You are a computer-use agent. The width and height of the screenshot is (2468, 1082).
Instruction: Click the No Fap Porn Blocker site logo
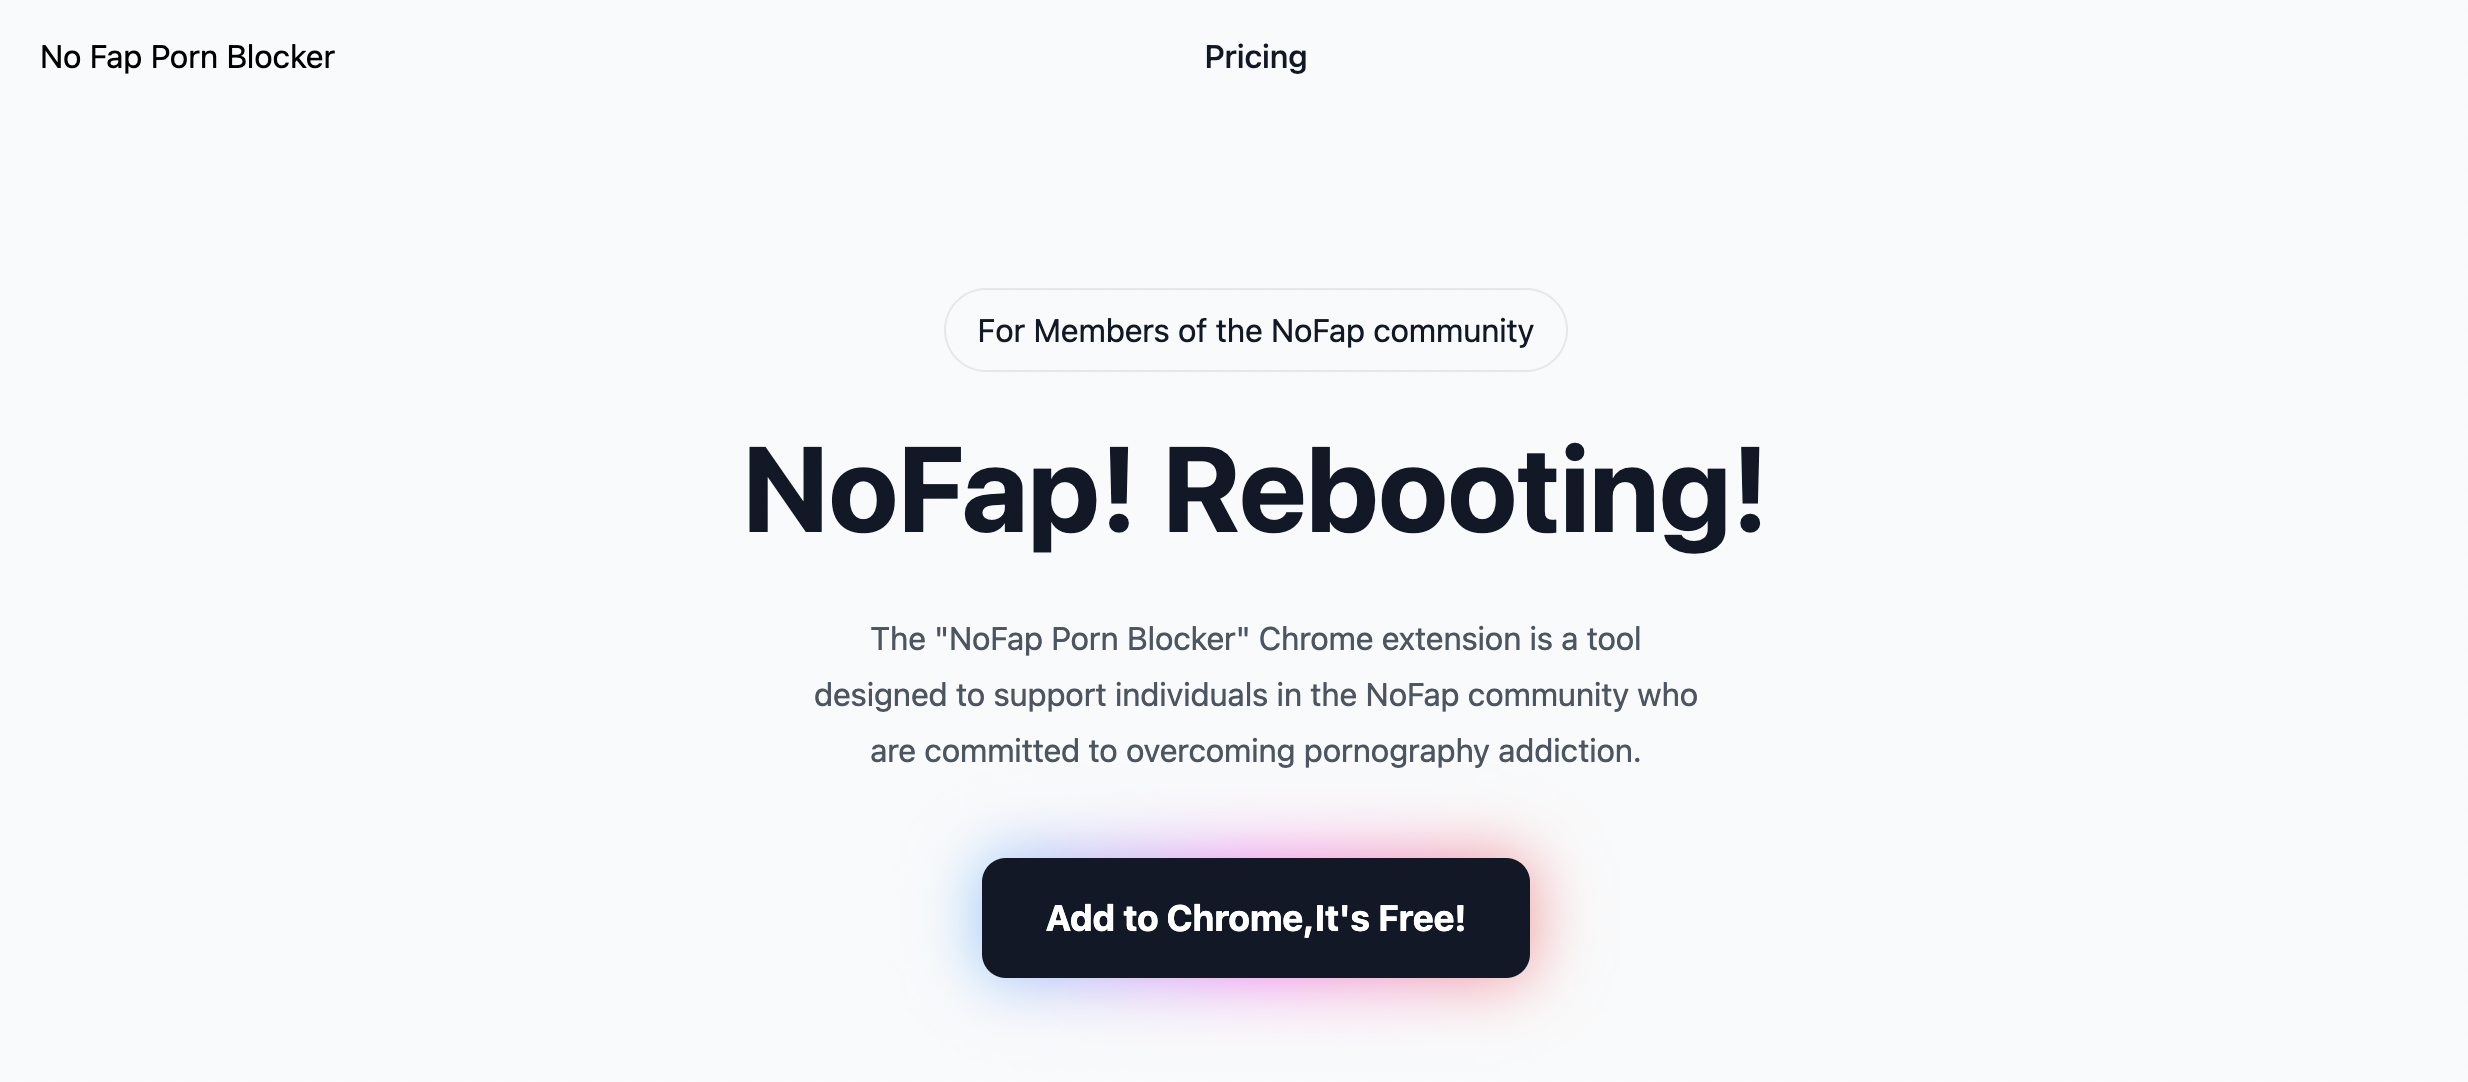(187, 57)
